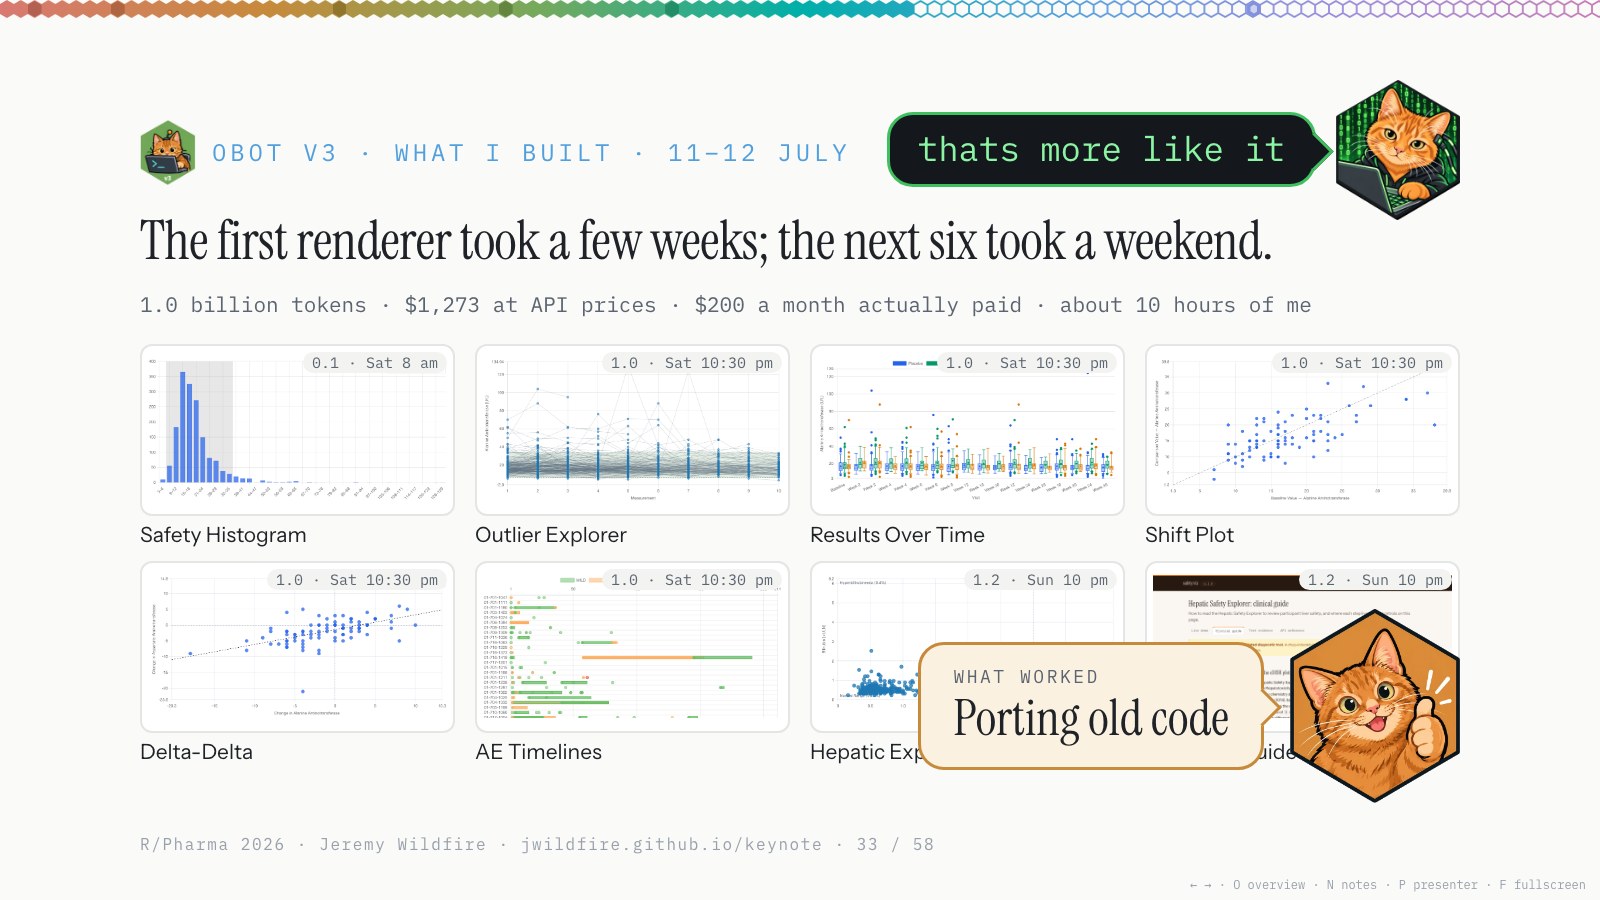1600x900 pixels.
Task: Click the '33 / 58' slide counter
Action: coord(895,844)
